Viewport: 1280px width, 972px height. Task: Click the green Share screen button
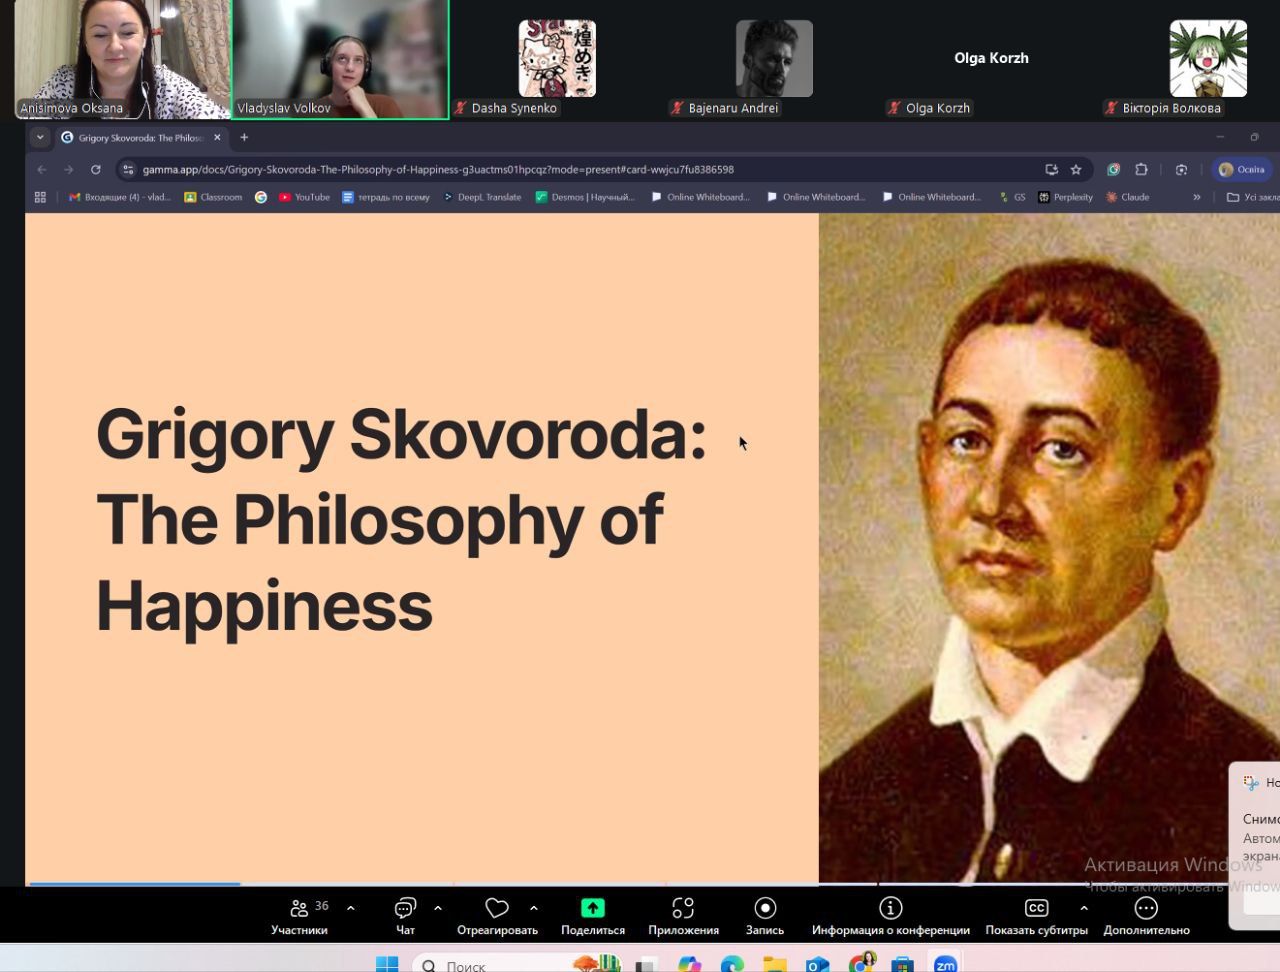point(592,908)
